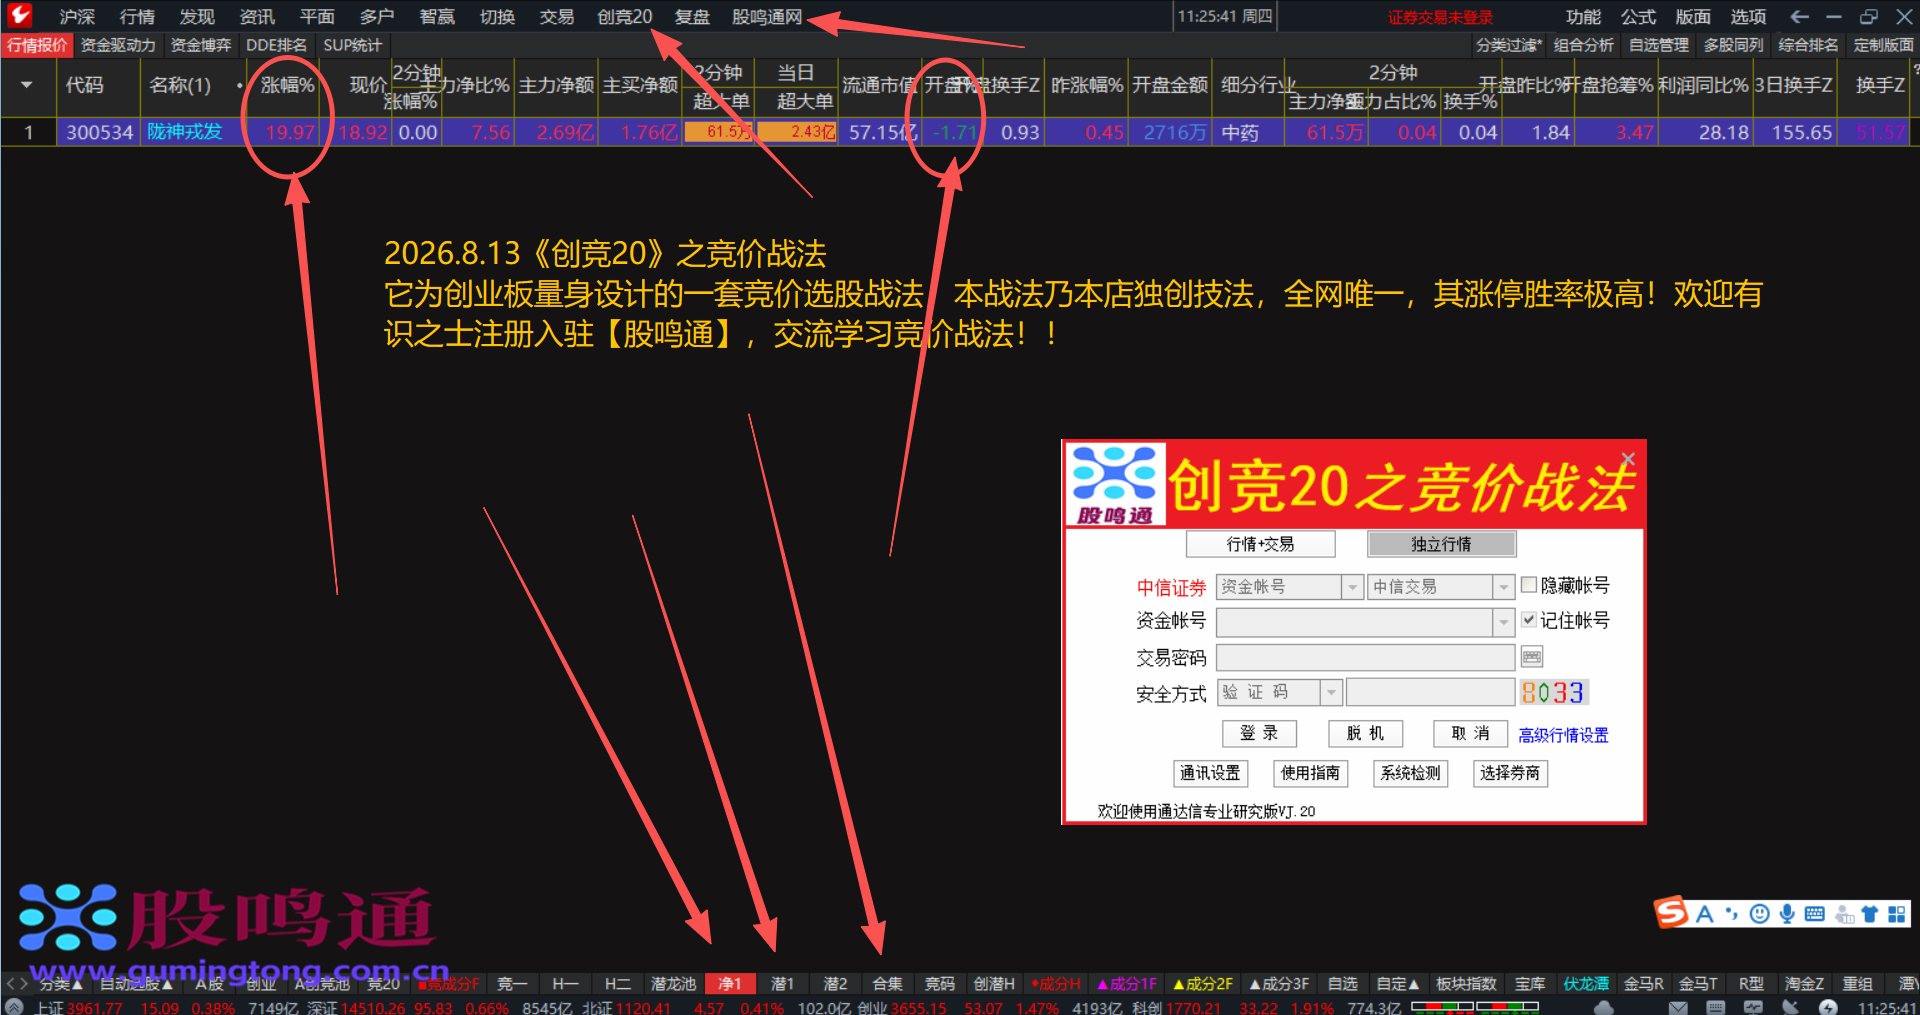
Task: Open the 分类过滤 filter option
Action: tap(1509, 45)
